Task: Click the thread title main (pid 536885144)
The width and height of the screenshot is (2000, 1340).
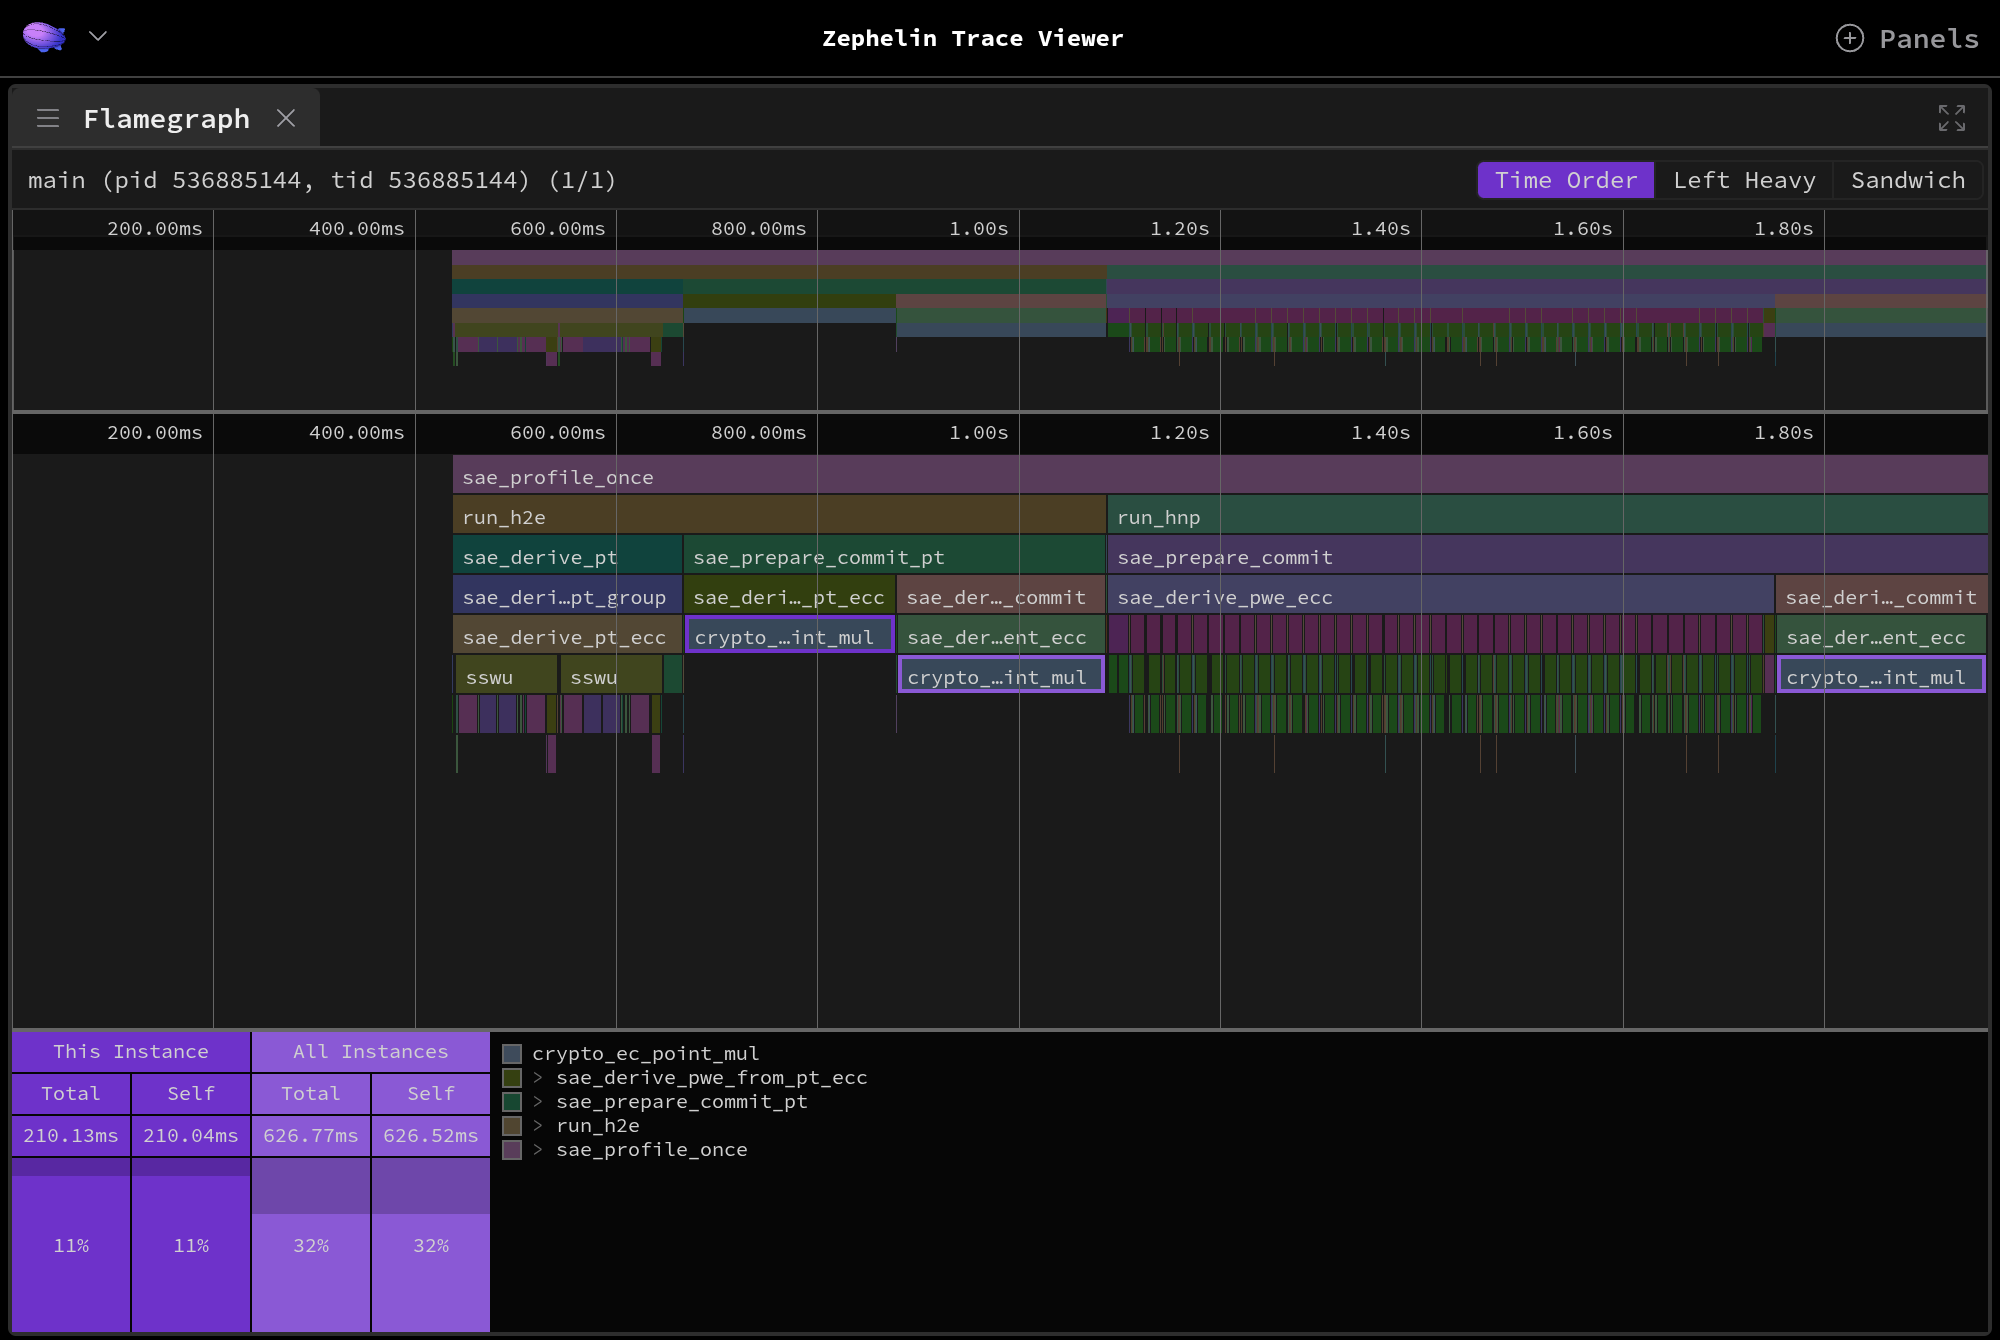Action: [x=322, y=180]
